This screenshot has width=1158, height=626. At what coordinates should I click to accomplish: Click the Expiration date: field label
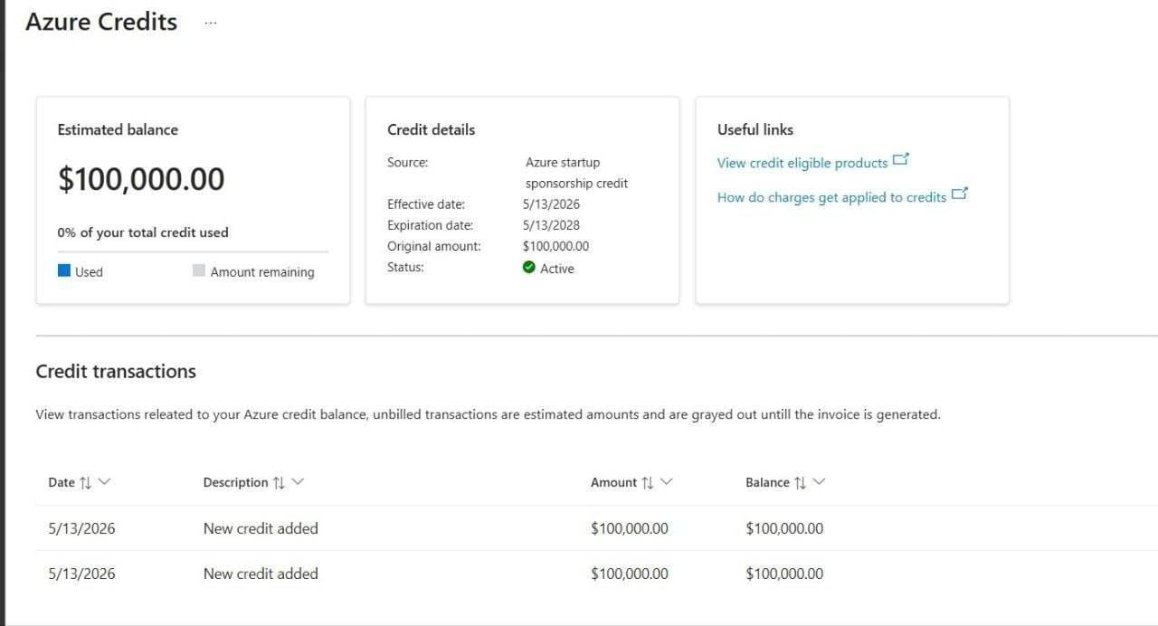[x=430, y=225]
